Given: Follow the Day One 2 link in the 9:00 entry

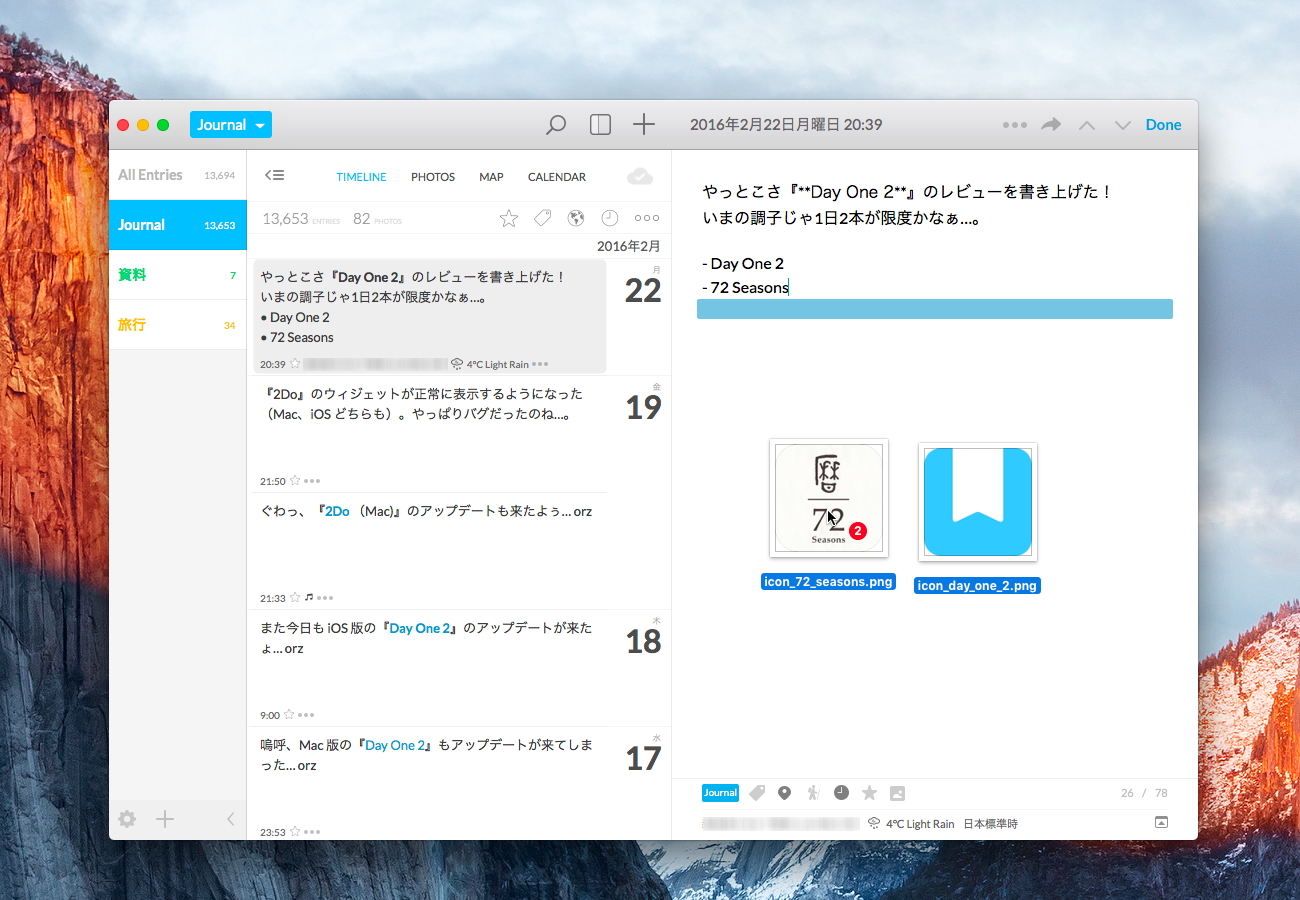Looking at the screenshot, I should (421, 628).
